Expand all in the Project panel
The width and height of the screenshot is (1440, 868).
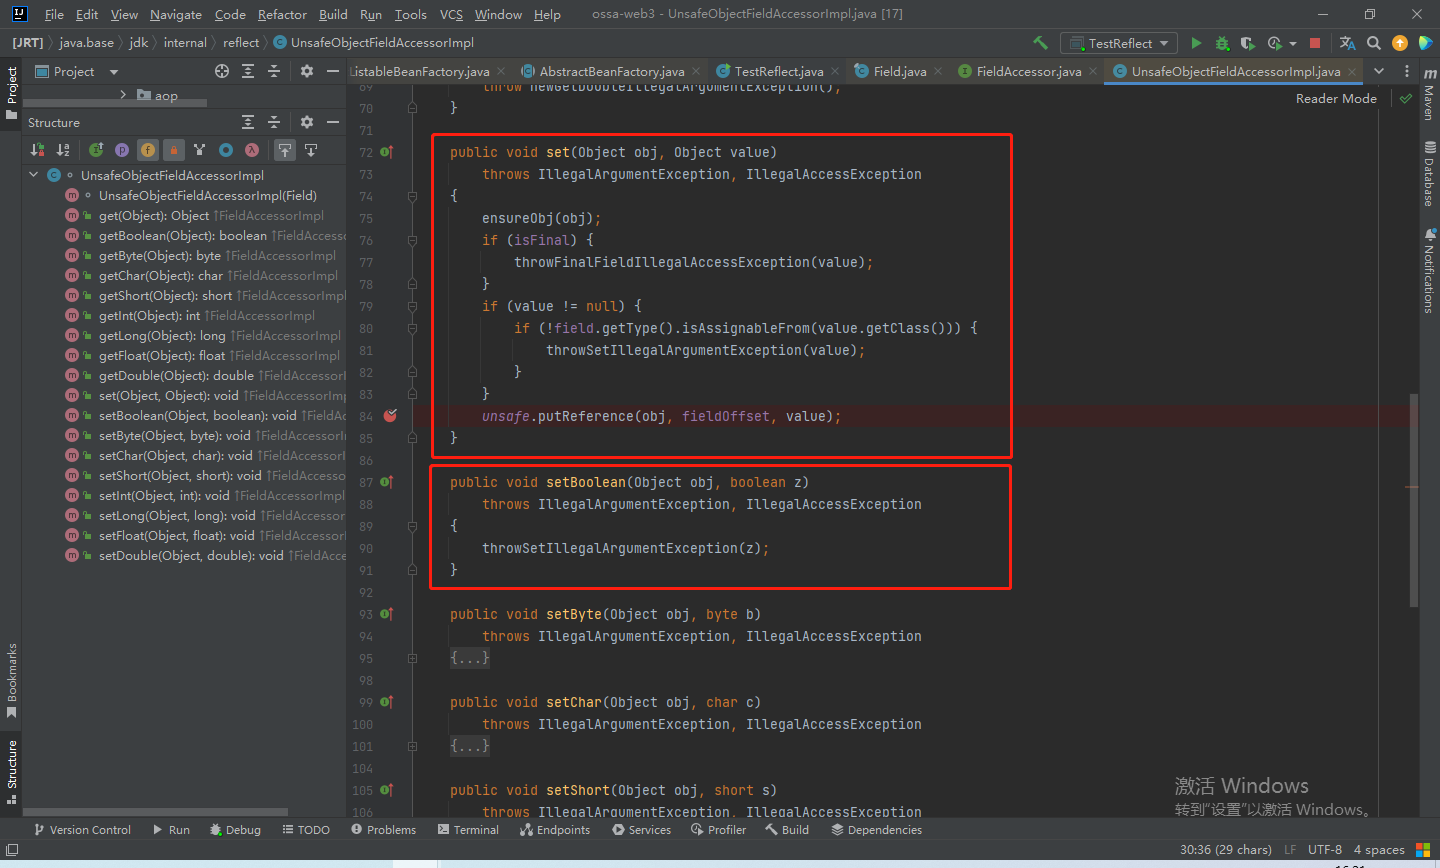pyautogui.click(x=248, y=71)
